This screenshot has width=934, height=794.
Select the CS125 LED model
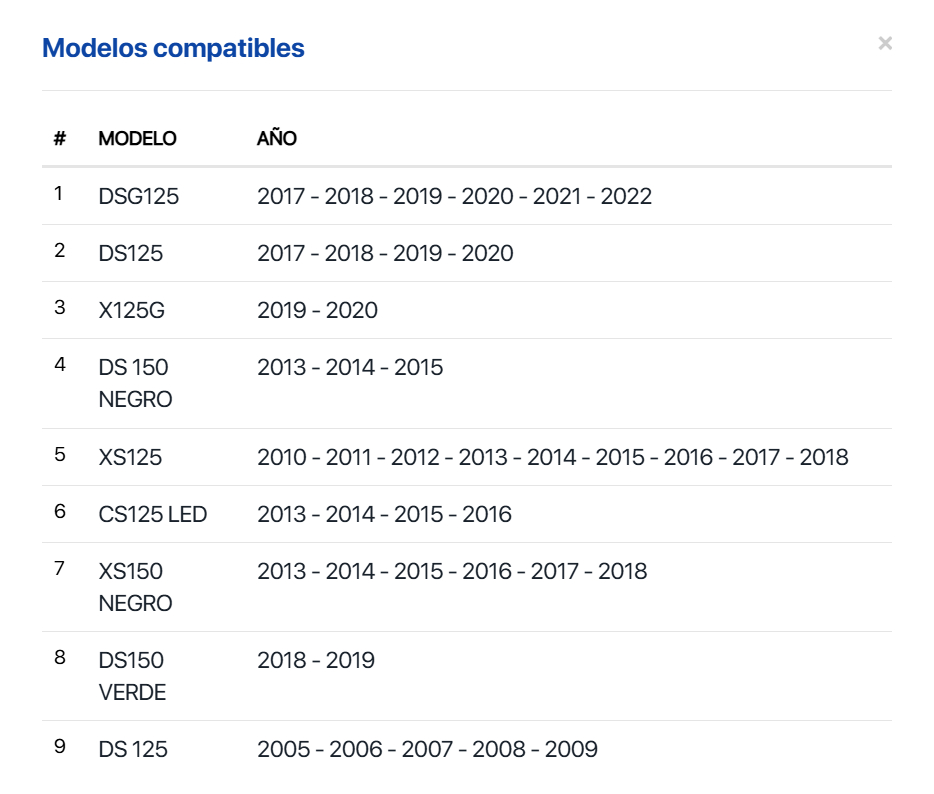153,514
